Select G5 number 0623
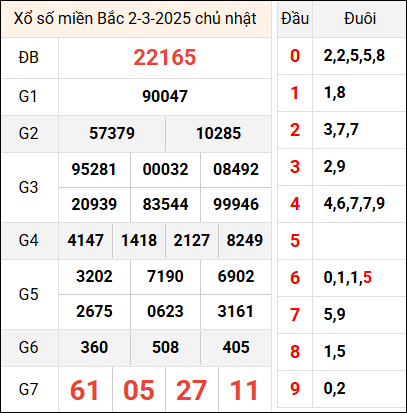This screenshot has width=407, height=413. tap(165, 311)
